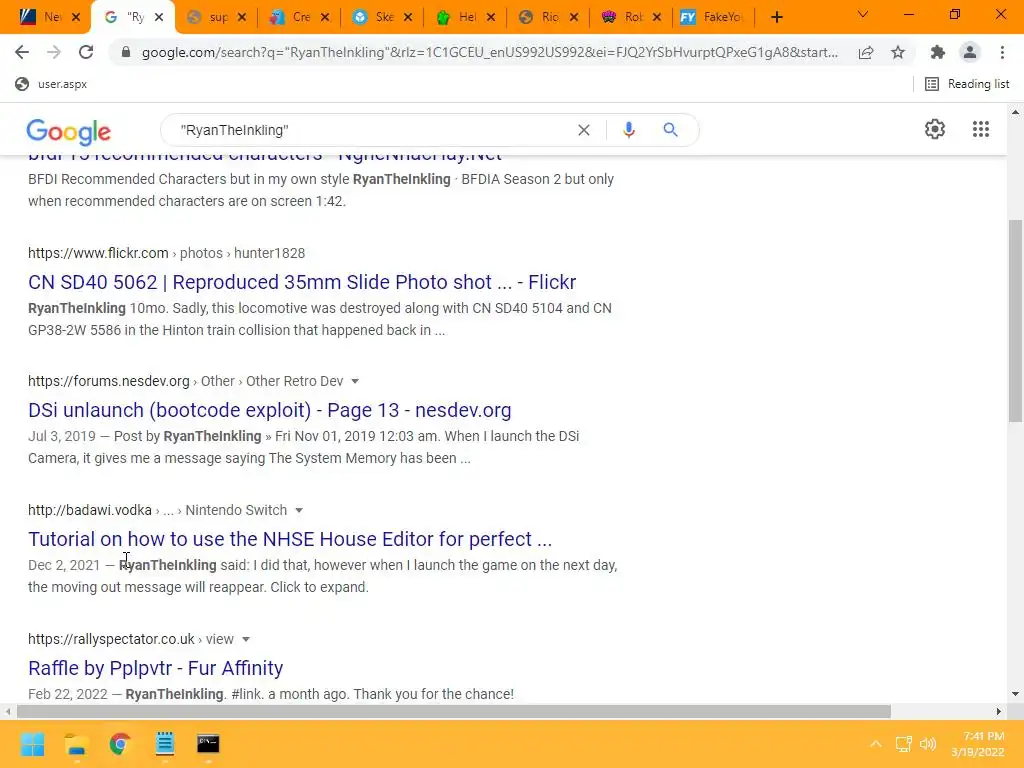Reload the current page
1024x768 pixels.
(x=86, y=52)
